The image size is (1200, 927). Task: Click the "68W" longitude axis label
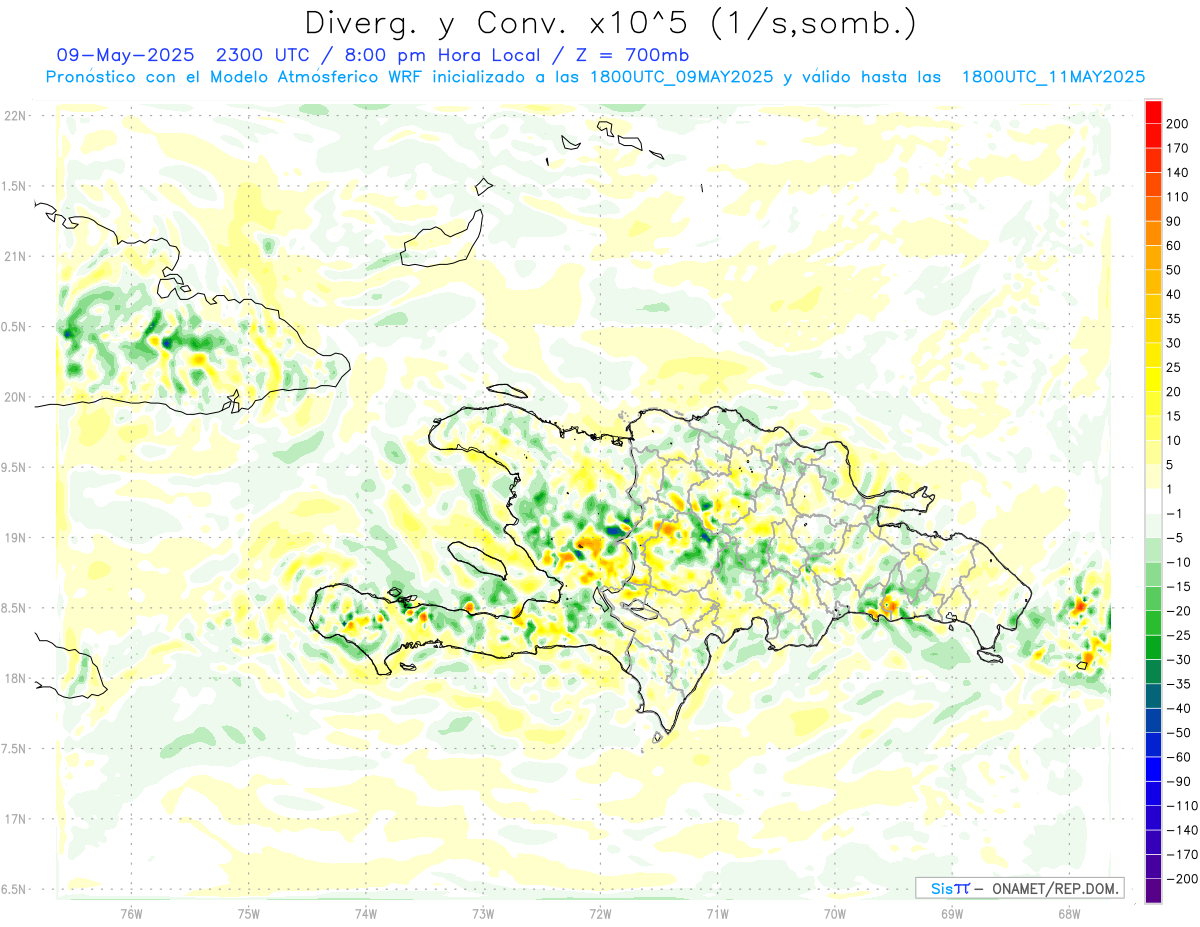click(x=1068, y=913)
